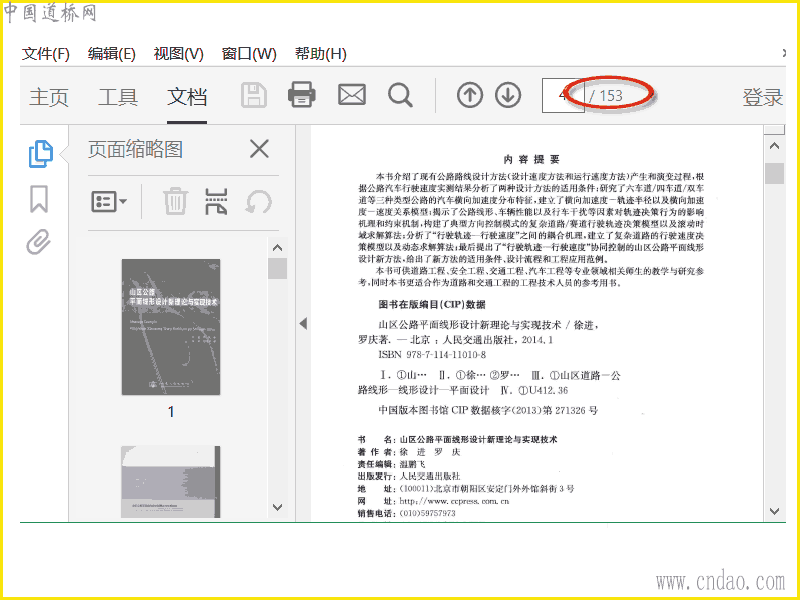The width and height of the screenshot is (800, 600).
Task: Switch to the 主页 tab
Action: 48,96
